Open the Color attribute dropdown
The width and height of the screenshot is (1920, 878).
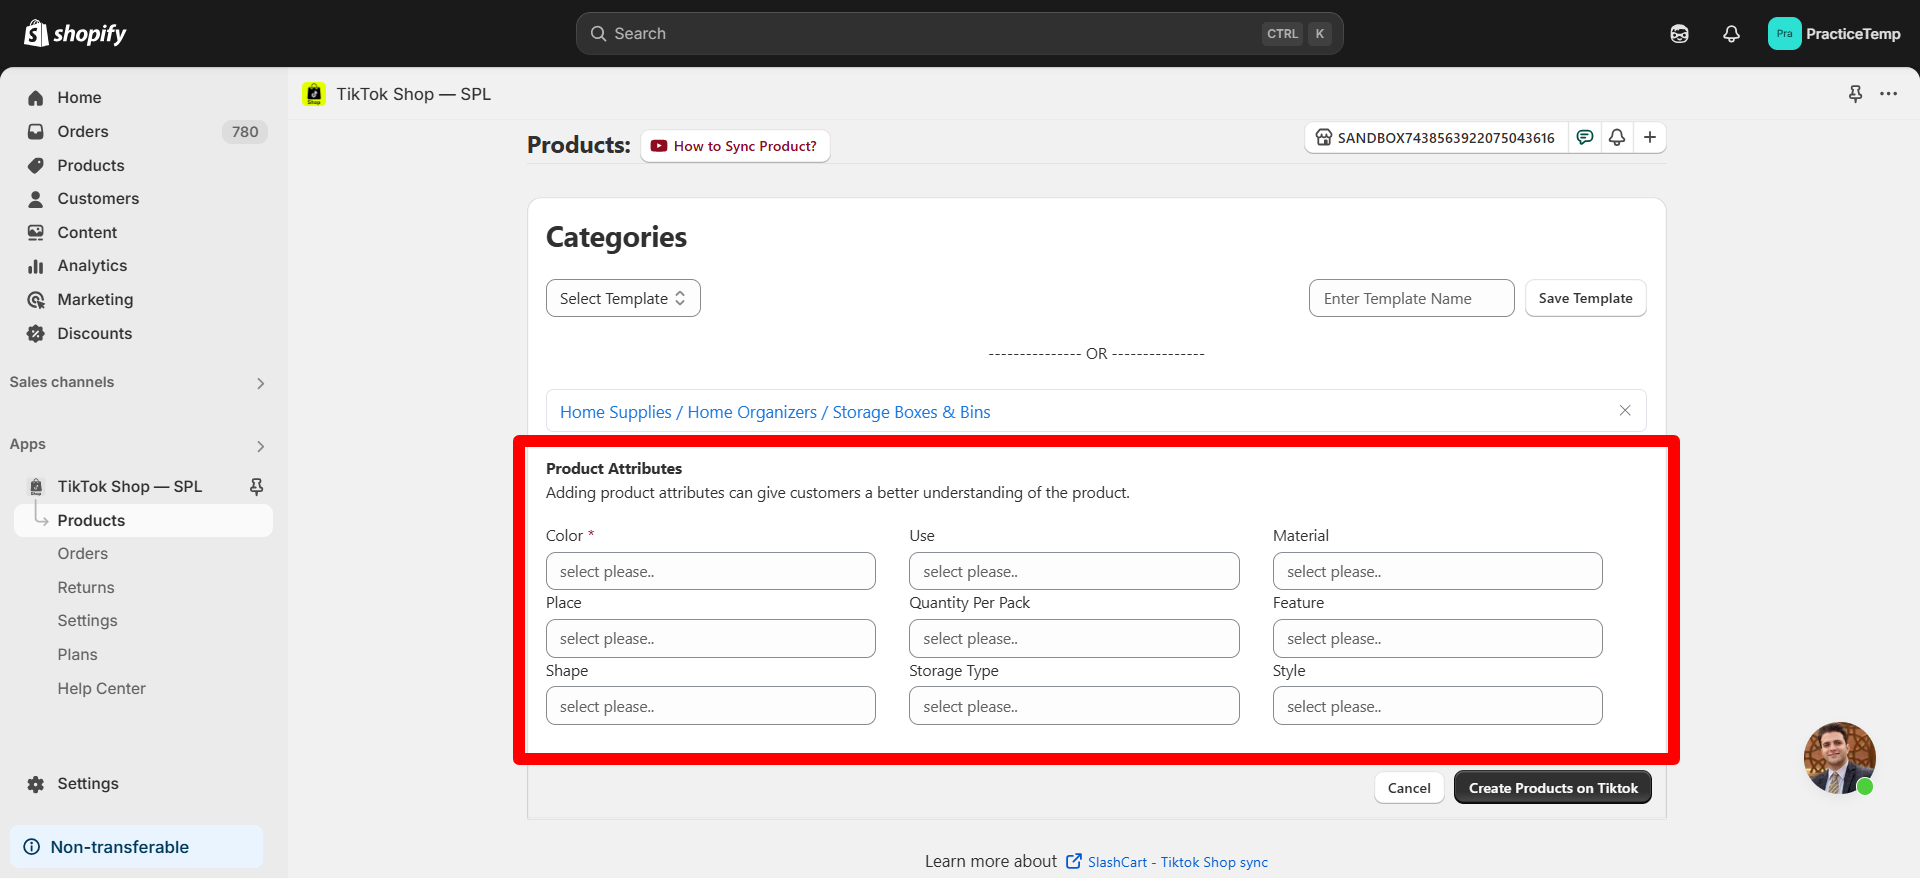(710, 571)
